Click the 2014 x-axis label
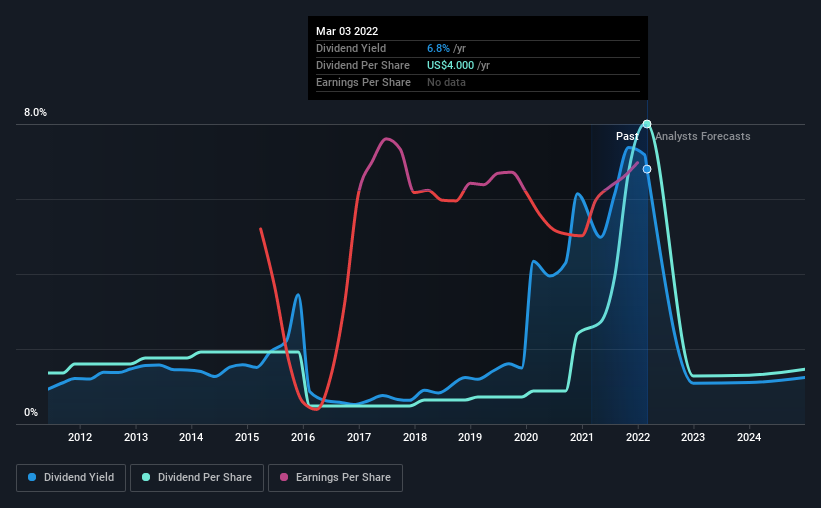Viewport: 821px width, 508px height. pos(191,437)
